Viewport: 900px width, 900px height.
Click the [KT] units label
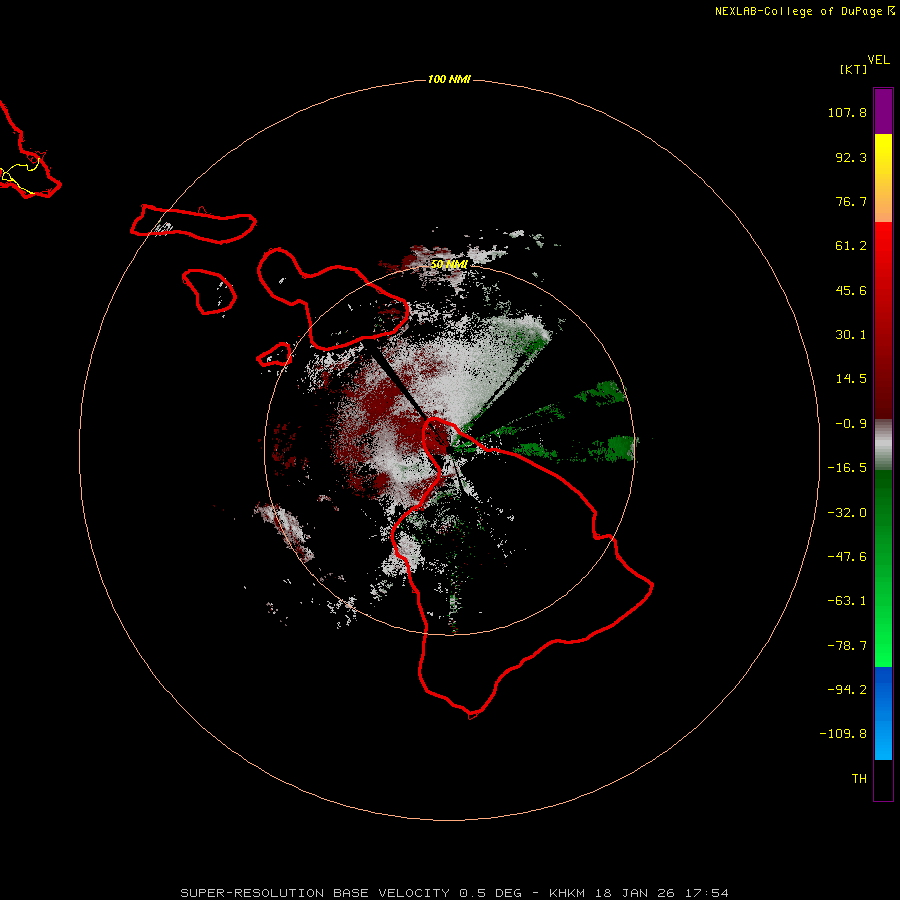853,69
